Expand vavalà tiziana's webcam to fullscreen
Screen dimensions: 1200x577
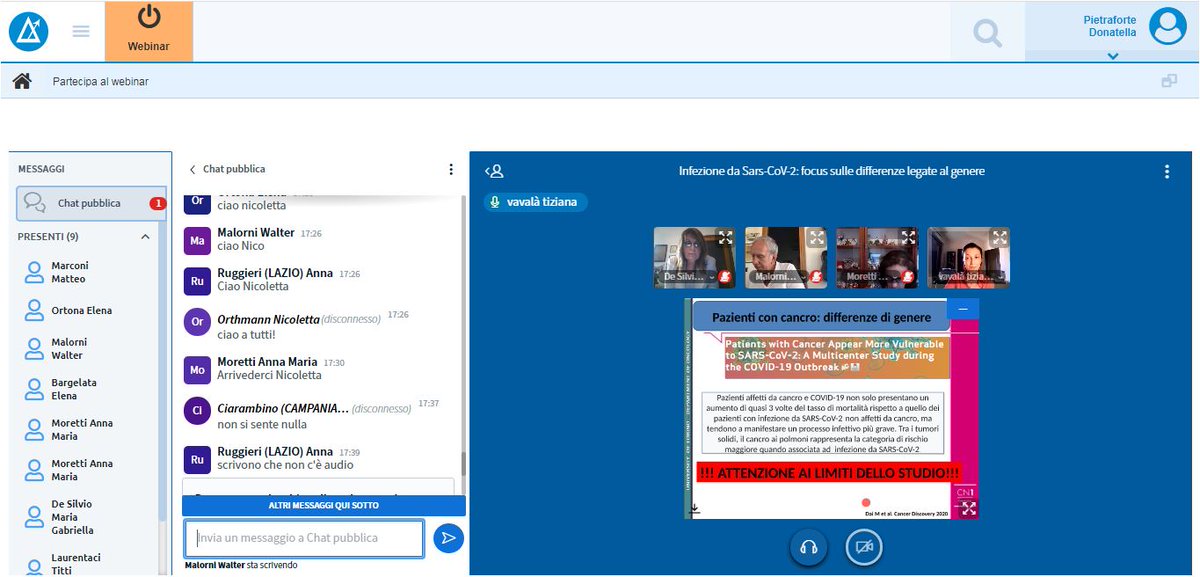(999, 238)
